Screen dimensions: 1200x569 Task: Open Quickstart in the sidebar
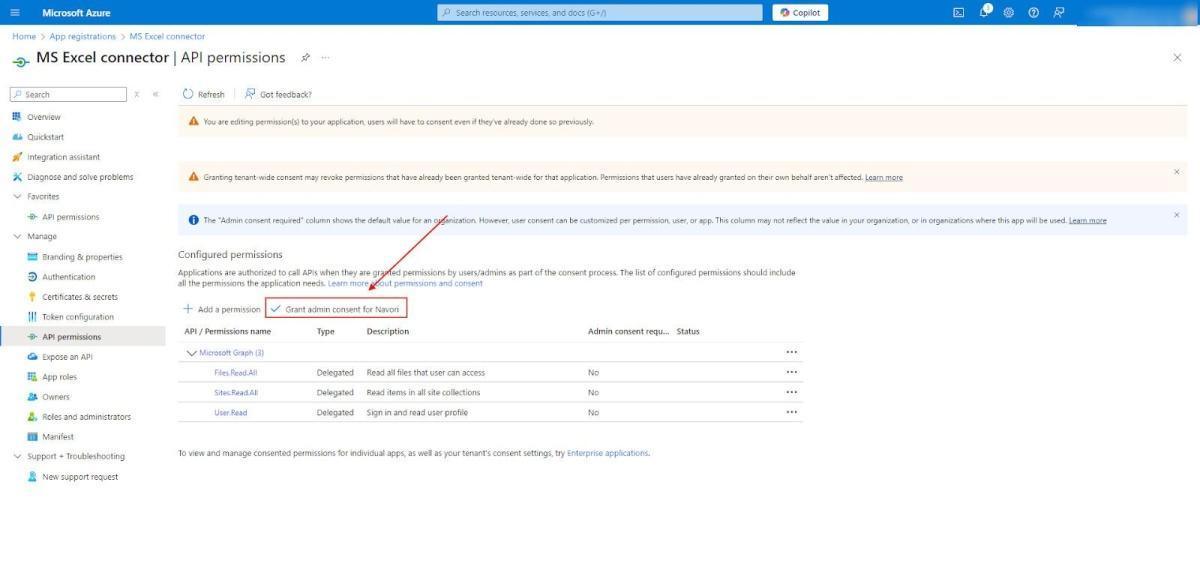coord(45,137)
